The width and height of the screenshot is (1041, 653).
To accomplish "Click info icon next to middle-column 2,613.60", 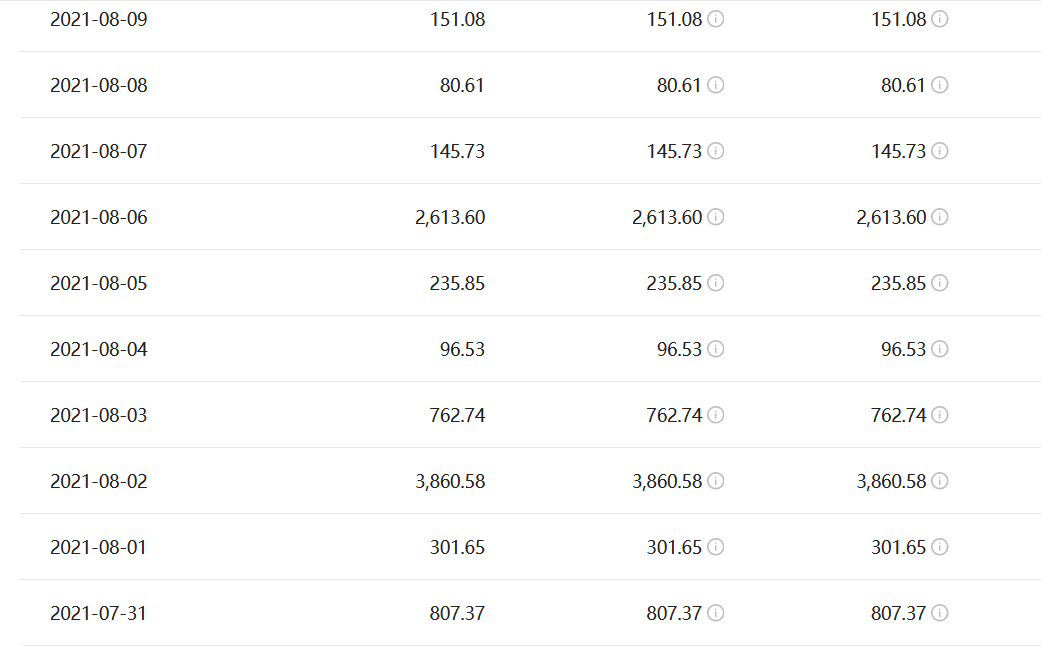I will [715, 217].
